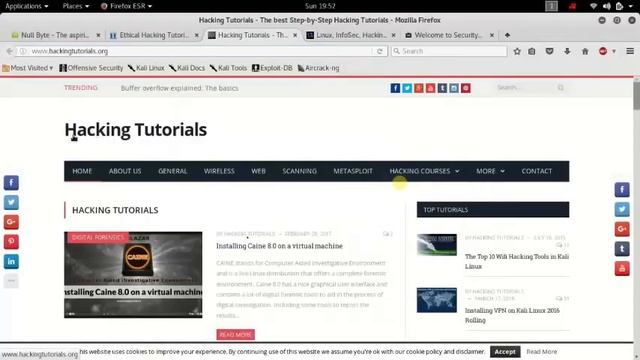Open the WIRELESS navigation item

tap(219, 171)
